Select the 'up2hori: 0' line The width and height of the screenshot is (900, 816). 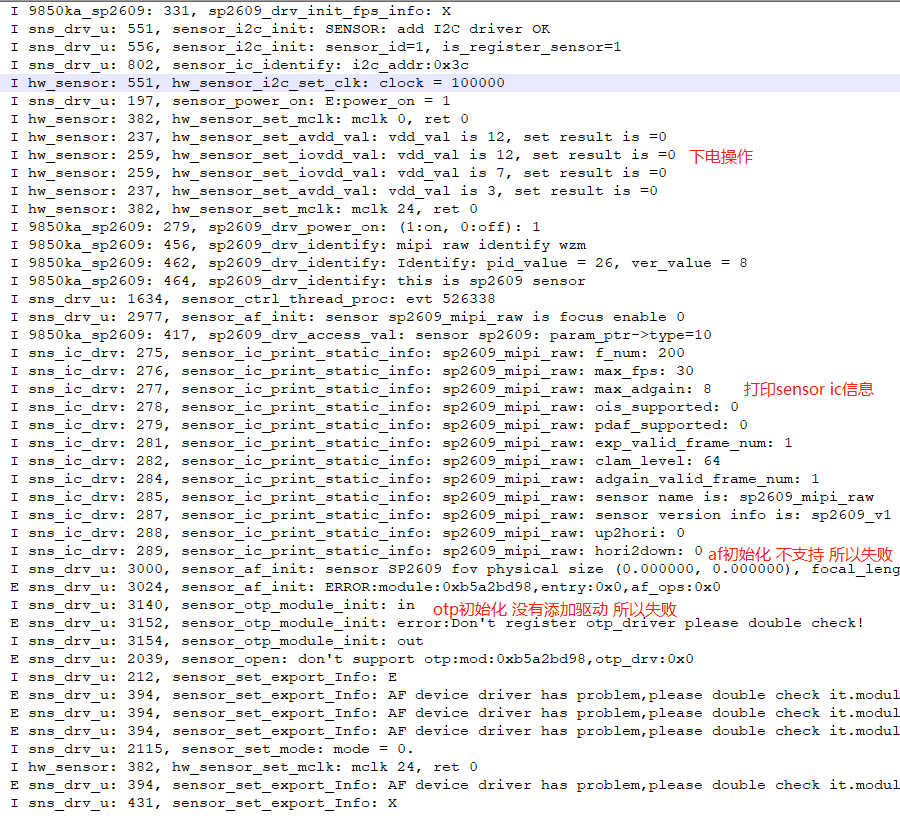pyautogui.click(x=348, y=533)
